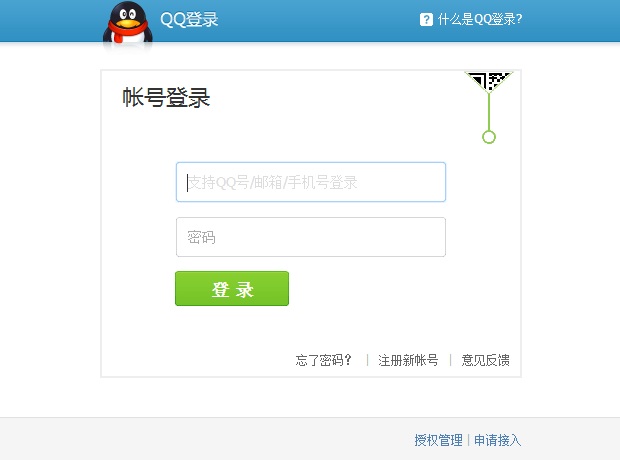Click the 帐号登录 heading

point(166,97)
